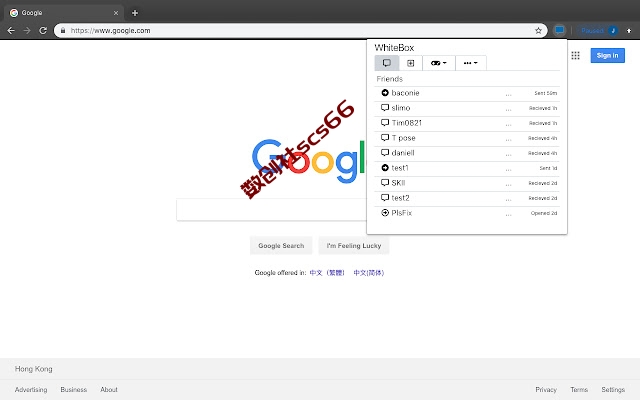Open the ellipsis menu for test1
Viewport: 640px width, 400px height.
(508, 170)
